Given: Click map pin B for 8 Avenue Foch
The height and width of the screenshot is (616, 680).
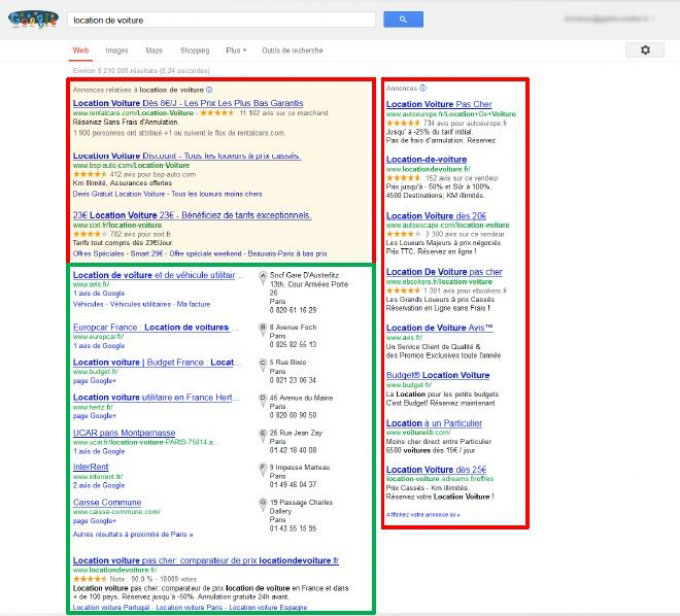Looking at the screenshot, I should pos(262,330).
